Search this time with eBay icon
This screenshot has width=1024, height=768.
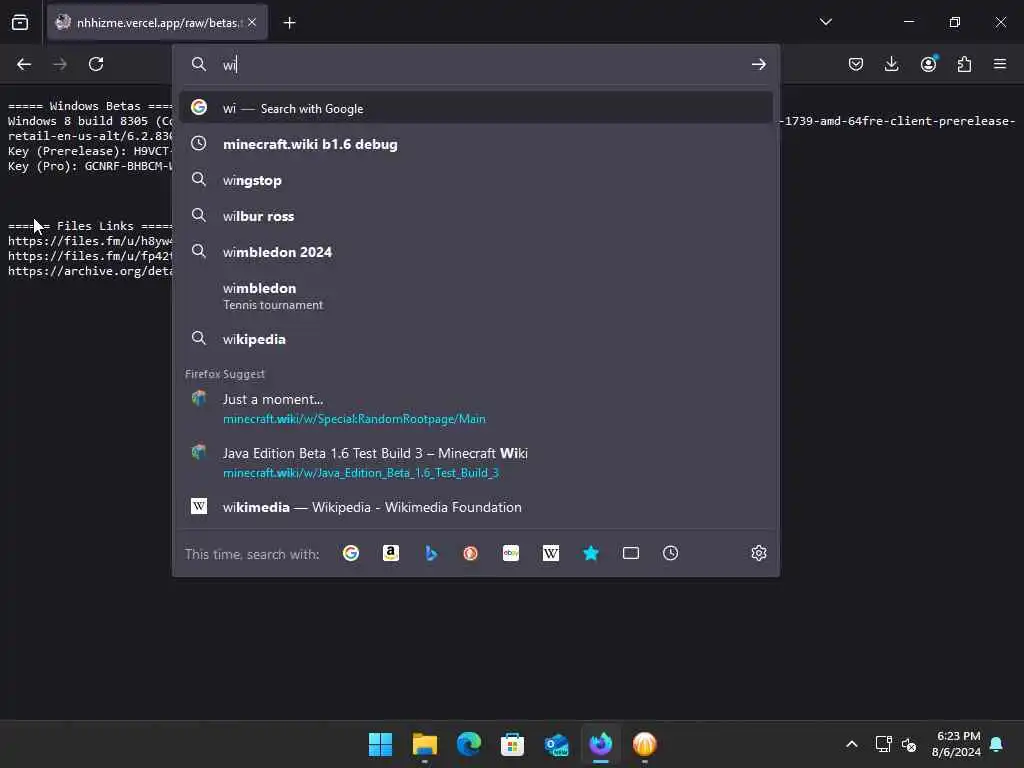click(511, 553)
